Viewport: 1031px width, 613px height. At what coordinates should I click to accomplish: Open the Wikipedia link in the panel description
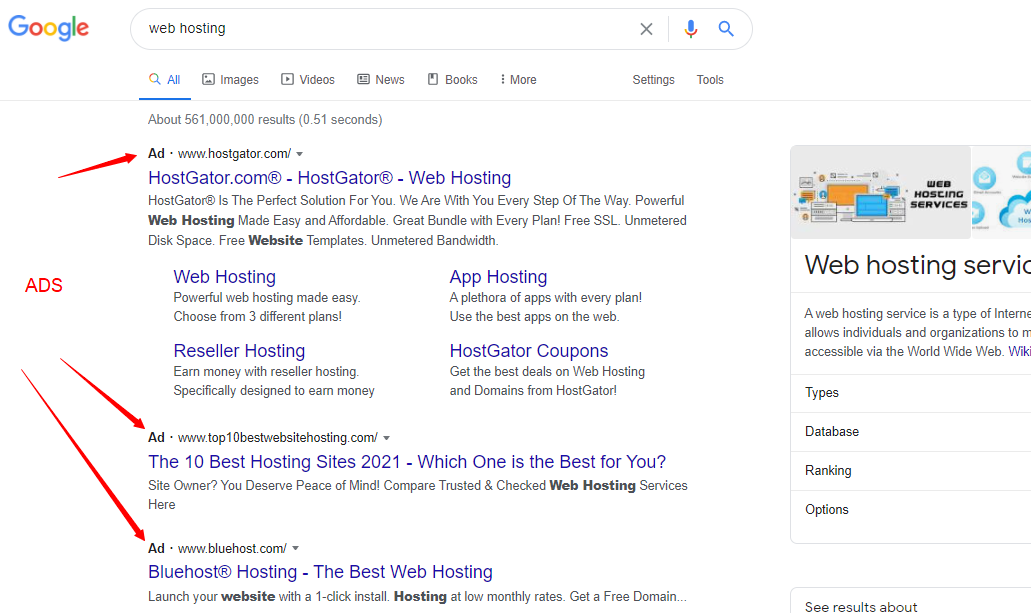click(1020, 351)
